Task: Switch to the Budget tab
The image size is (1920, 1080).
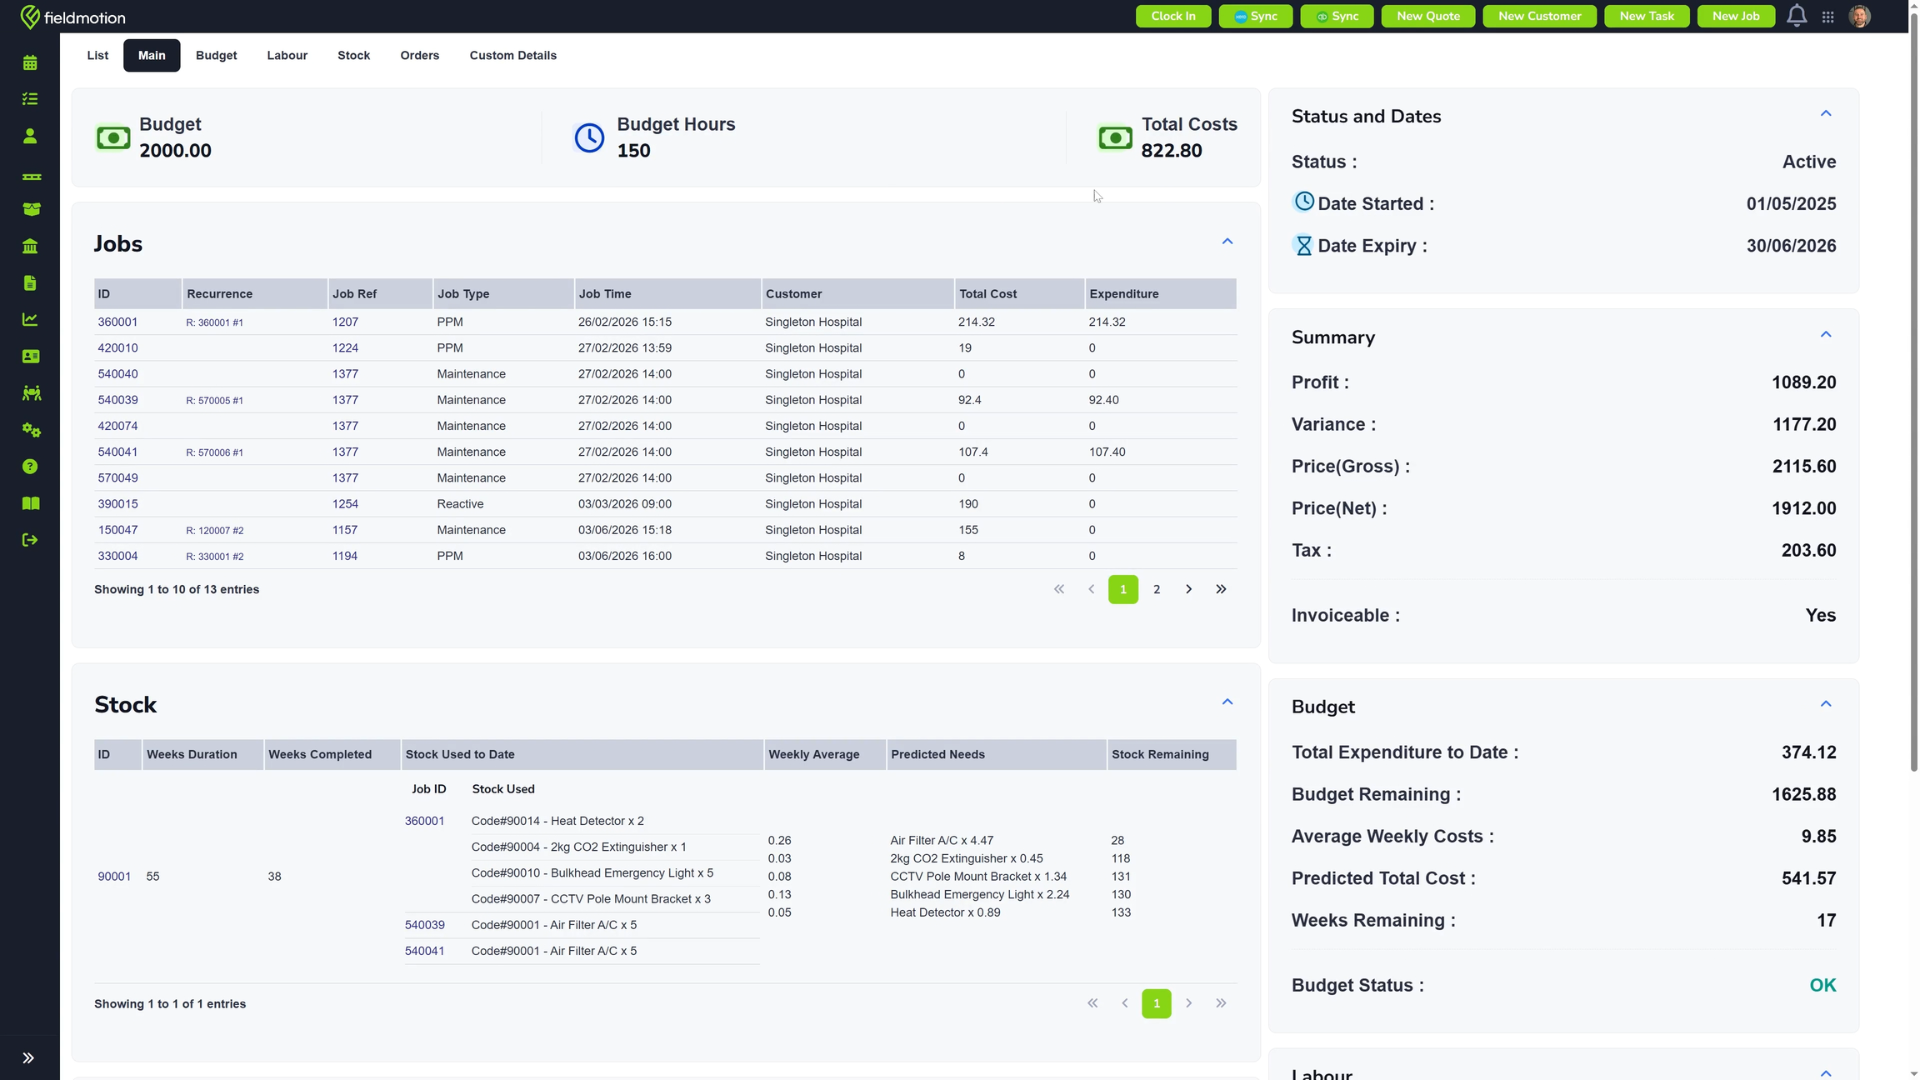Action: (x=216, y=56)
